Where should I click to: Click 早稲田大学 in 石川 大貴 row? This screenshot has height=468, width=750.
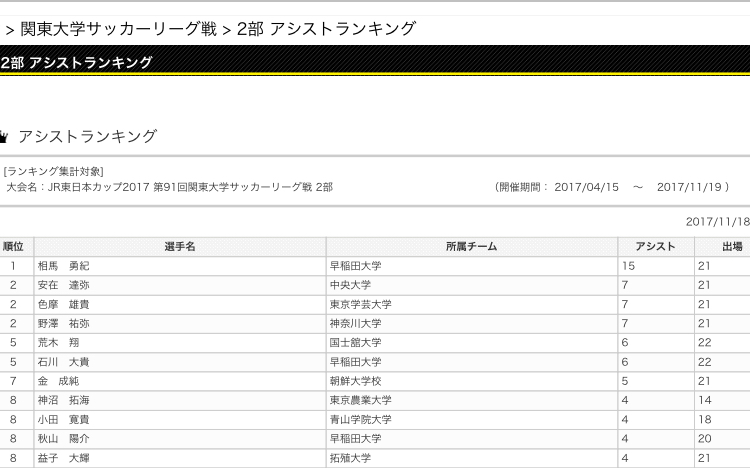tap(355, 362)
